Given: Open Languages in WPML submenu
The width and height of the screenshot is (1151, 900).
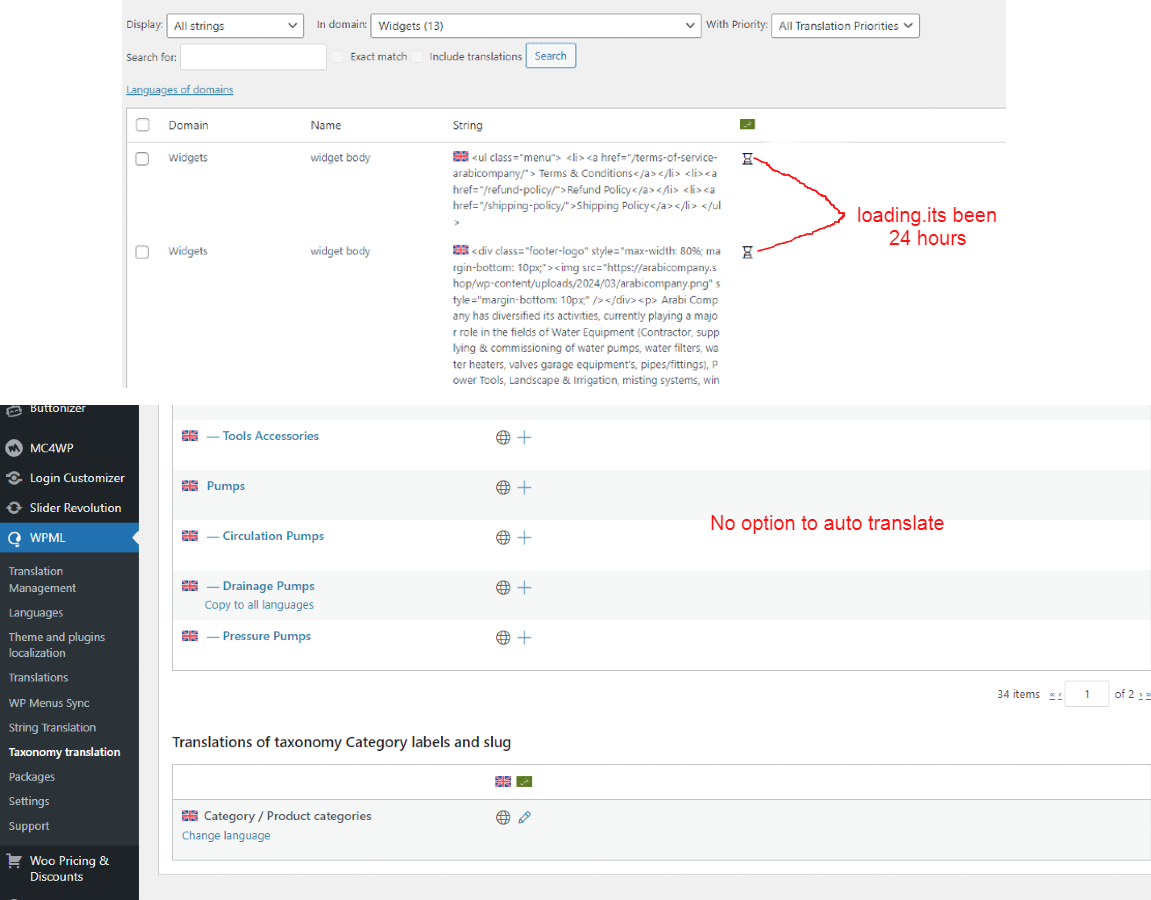Looking at the screenshot, I should pos(36,612).
